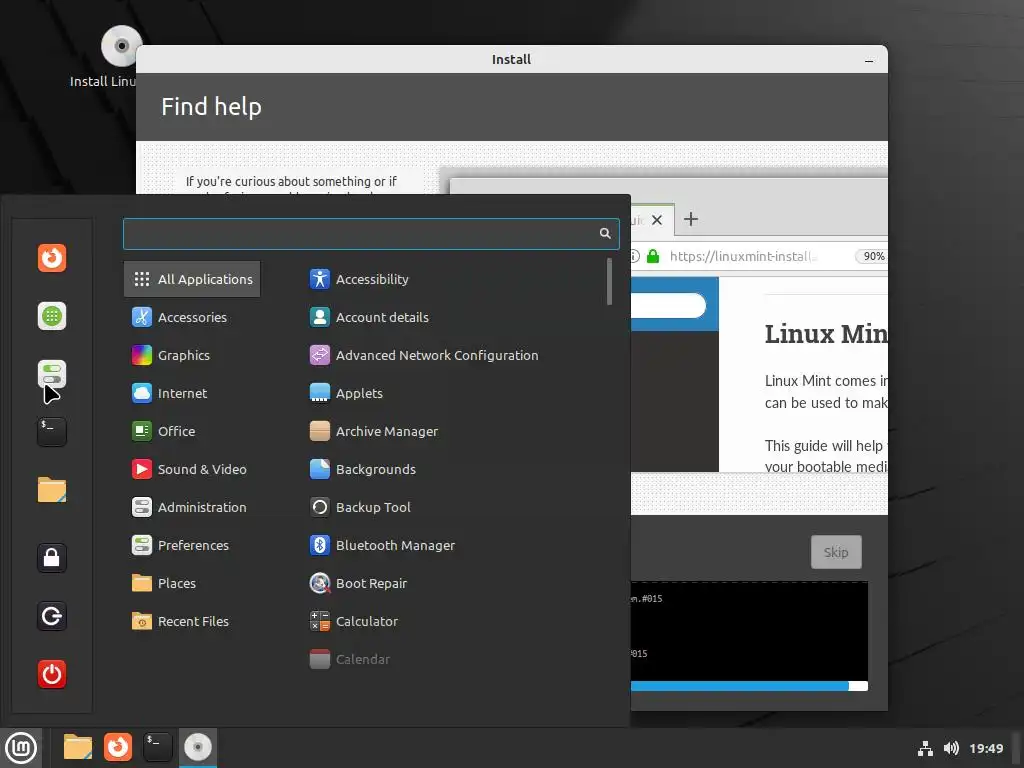Viewport: 1024px width, 768px height.
Task: Click the search field in the application menu
Action: [371, 234]
